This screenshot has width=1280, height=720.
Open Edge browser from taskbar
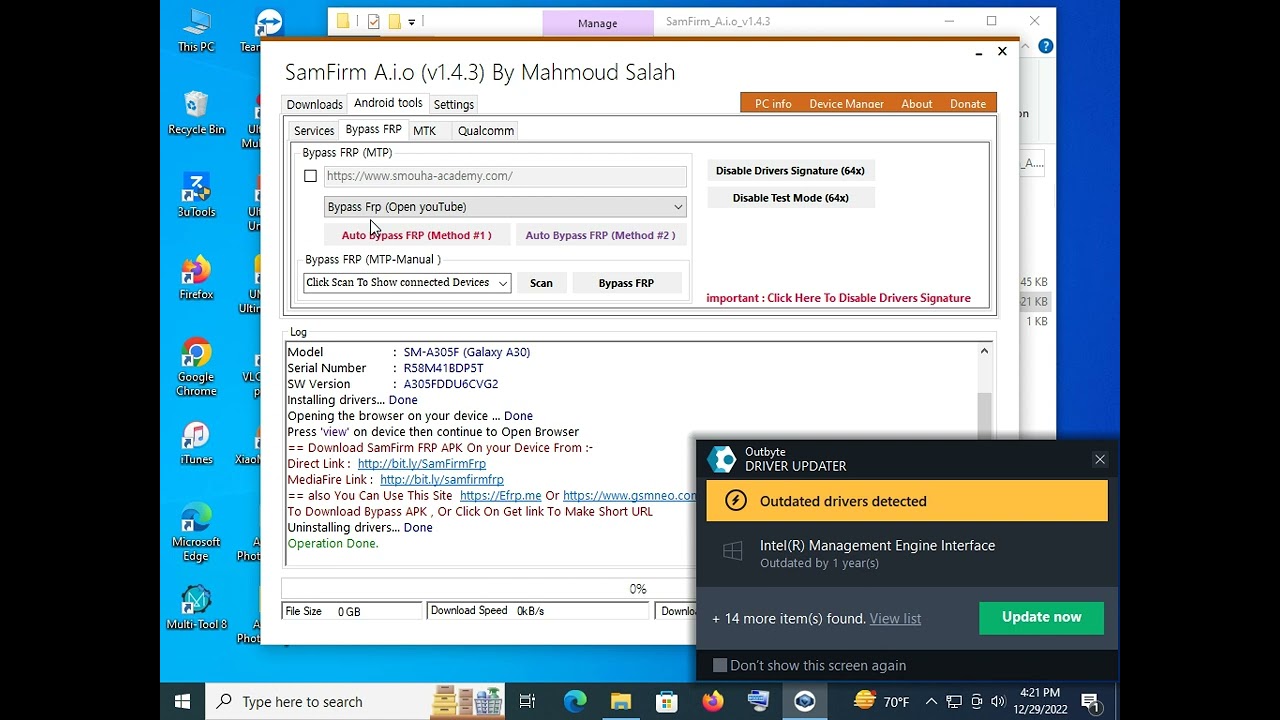click(x=575, y=702)
